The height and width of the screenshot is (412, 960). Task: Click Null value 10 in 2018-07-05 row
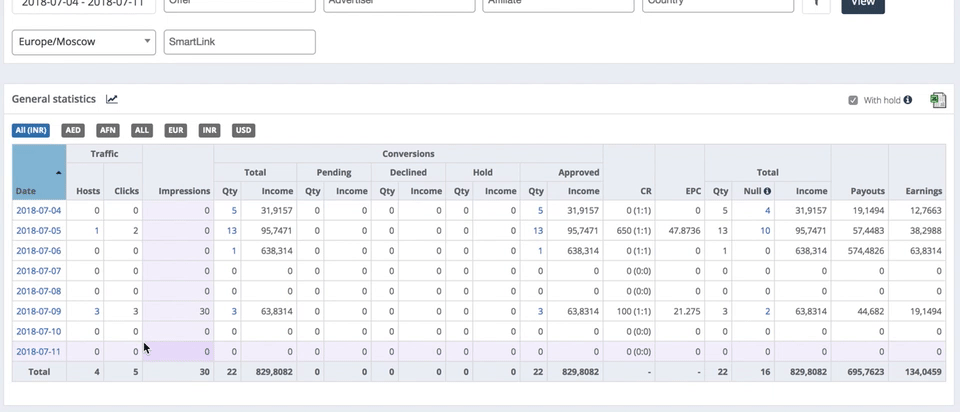pos(765,231)
